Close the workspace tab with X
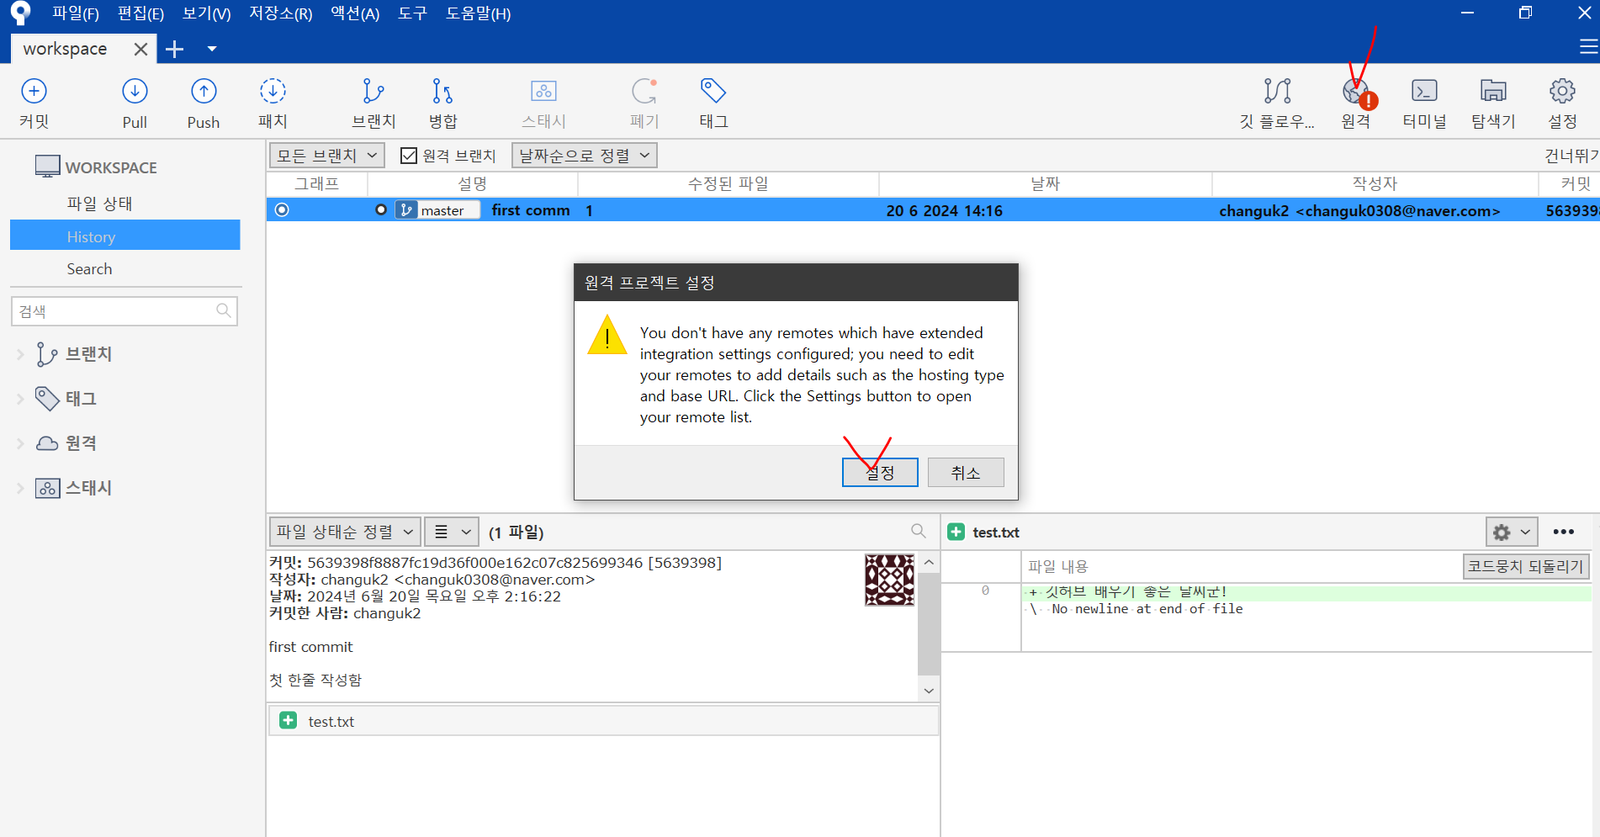This screenshot has height=837, width=1600. (x=141, y=49)
